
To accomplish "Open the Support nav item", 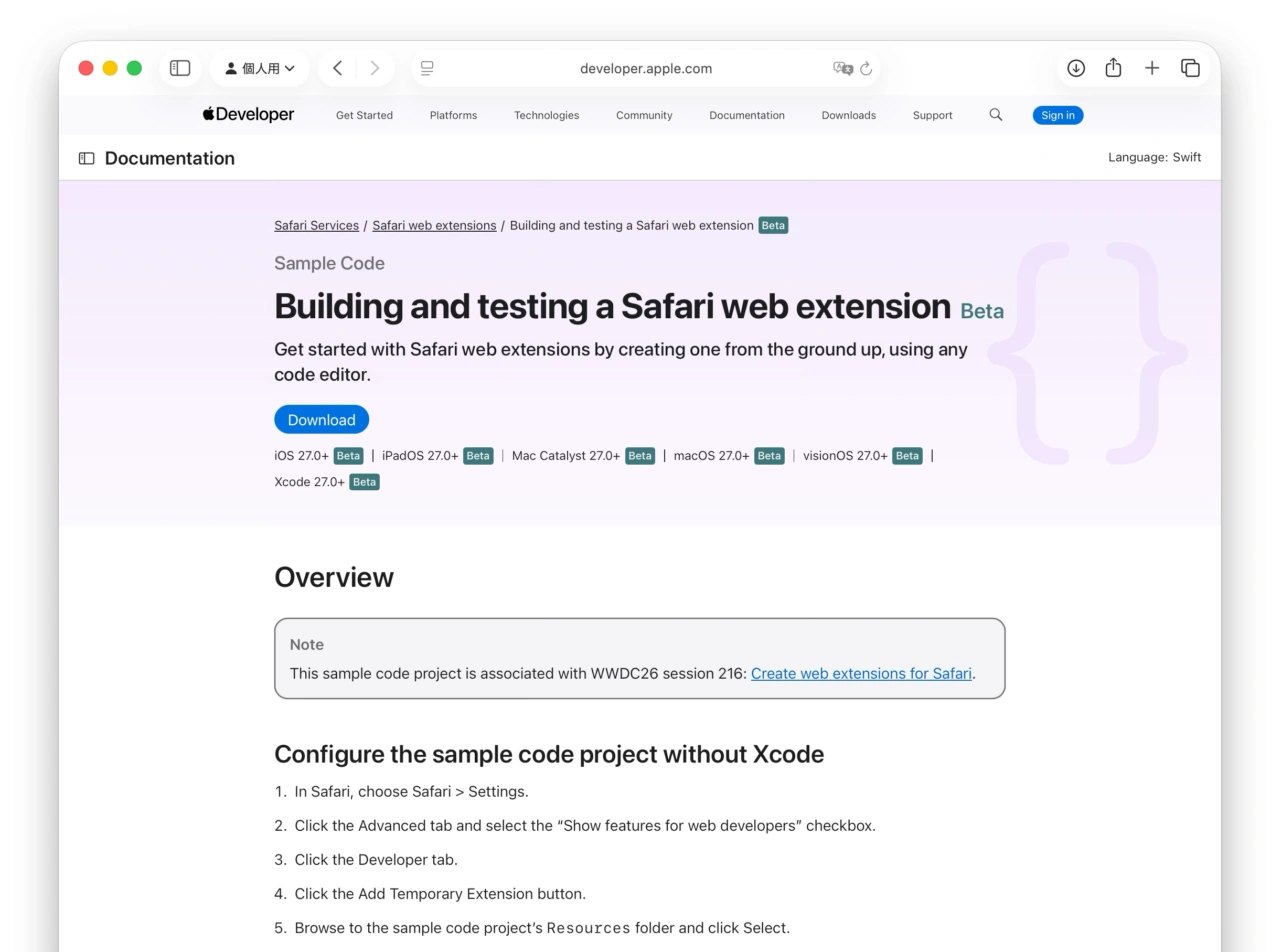I will (x=932, y=115).
